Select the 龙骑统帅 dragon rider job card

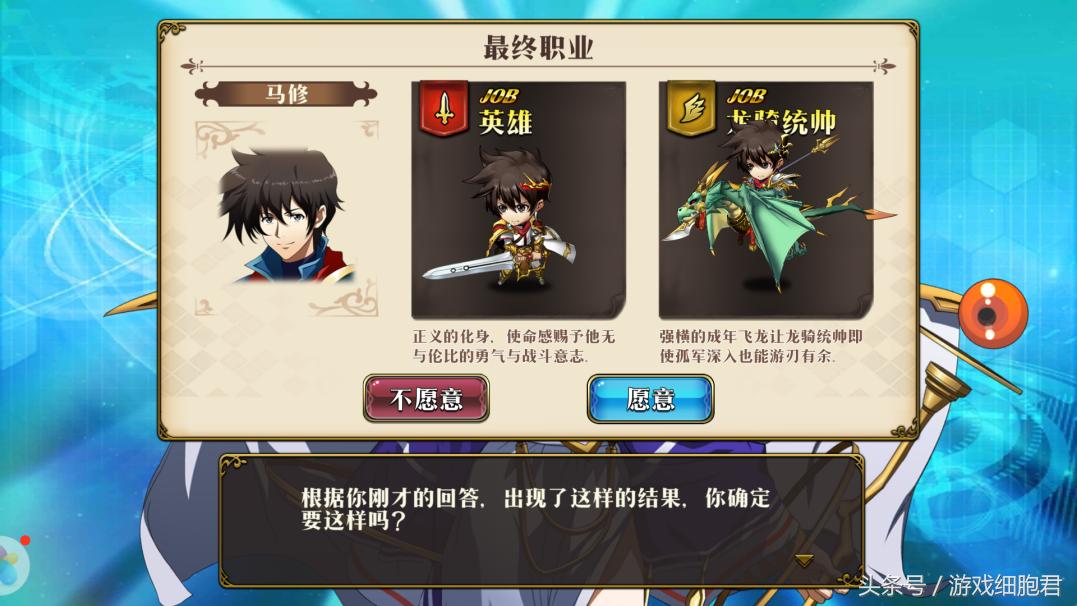click(x=766, y=199)
